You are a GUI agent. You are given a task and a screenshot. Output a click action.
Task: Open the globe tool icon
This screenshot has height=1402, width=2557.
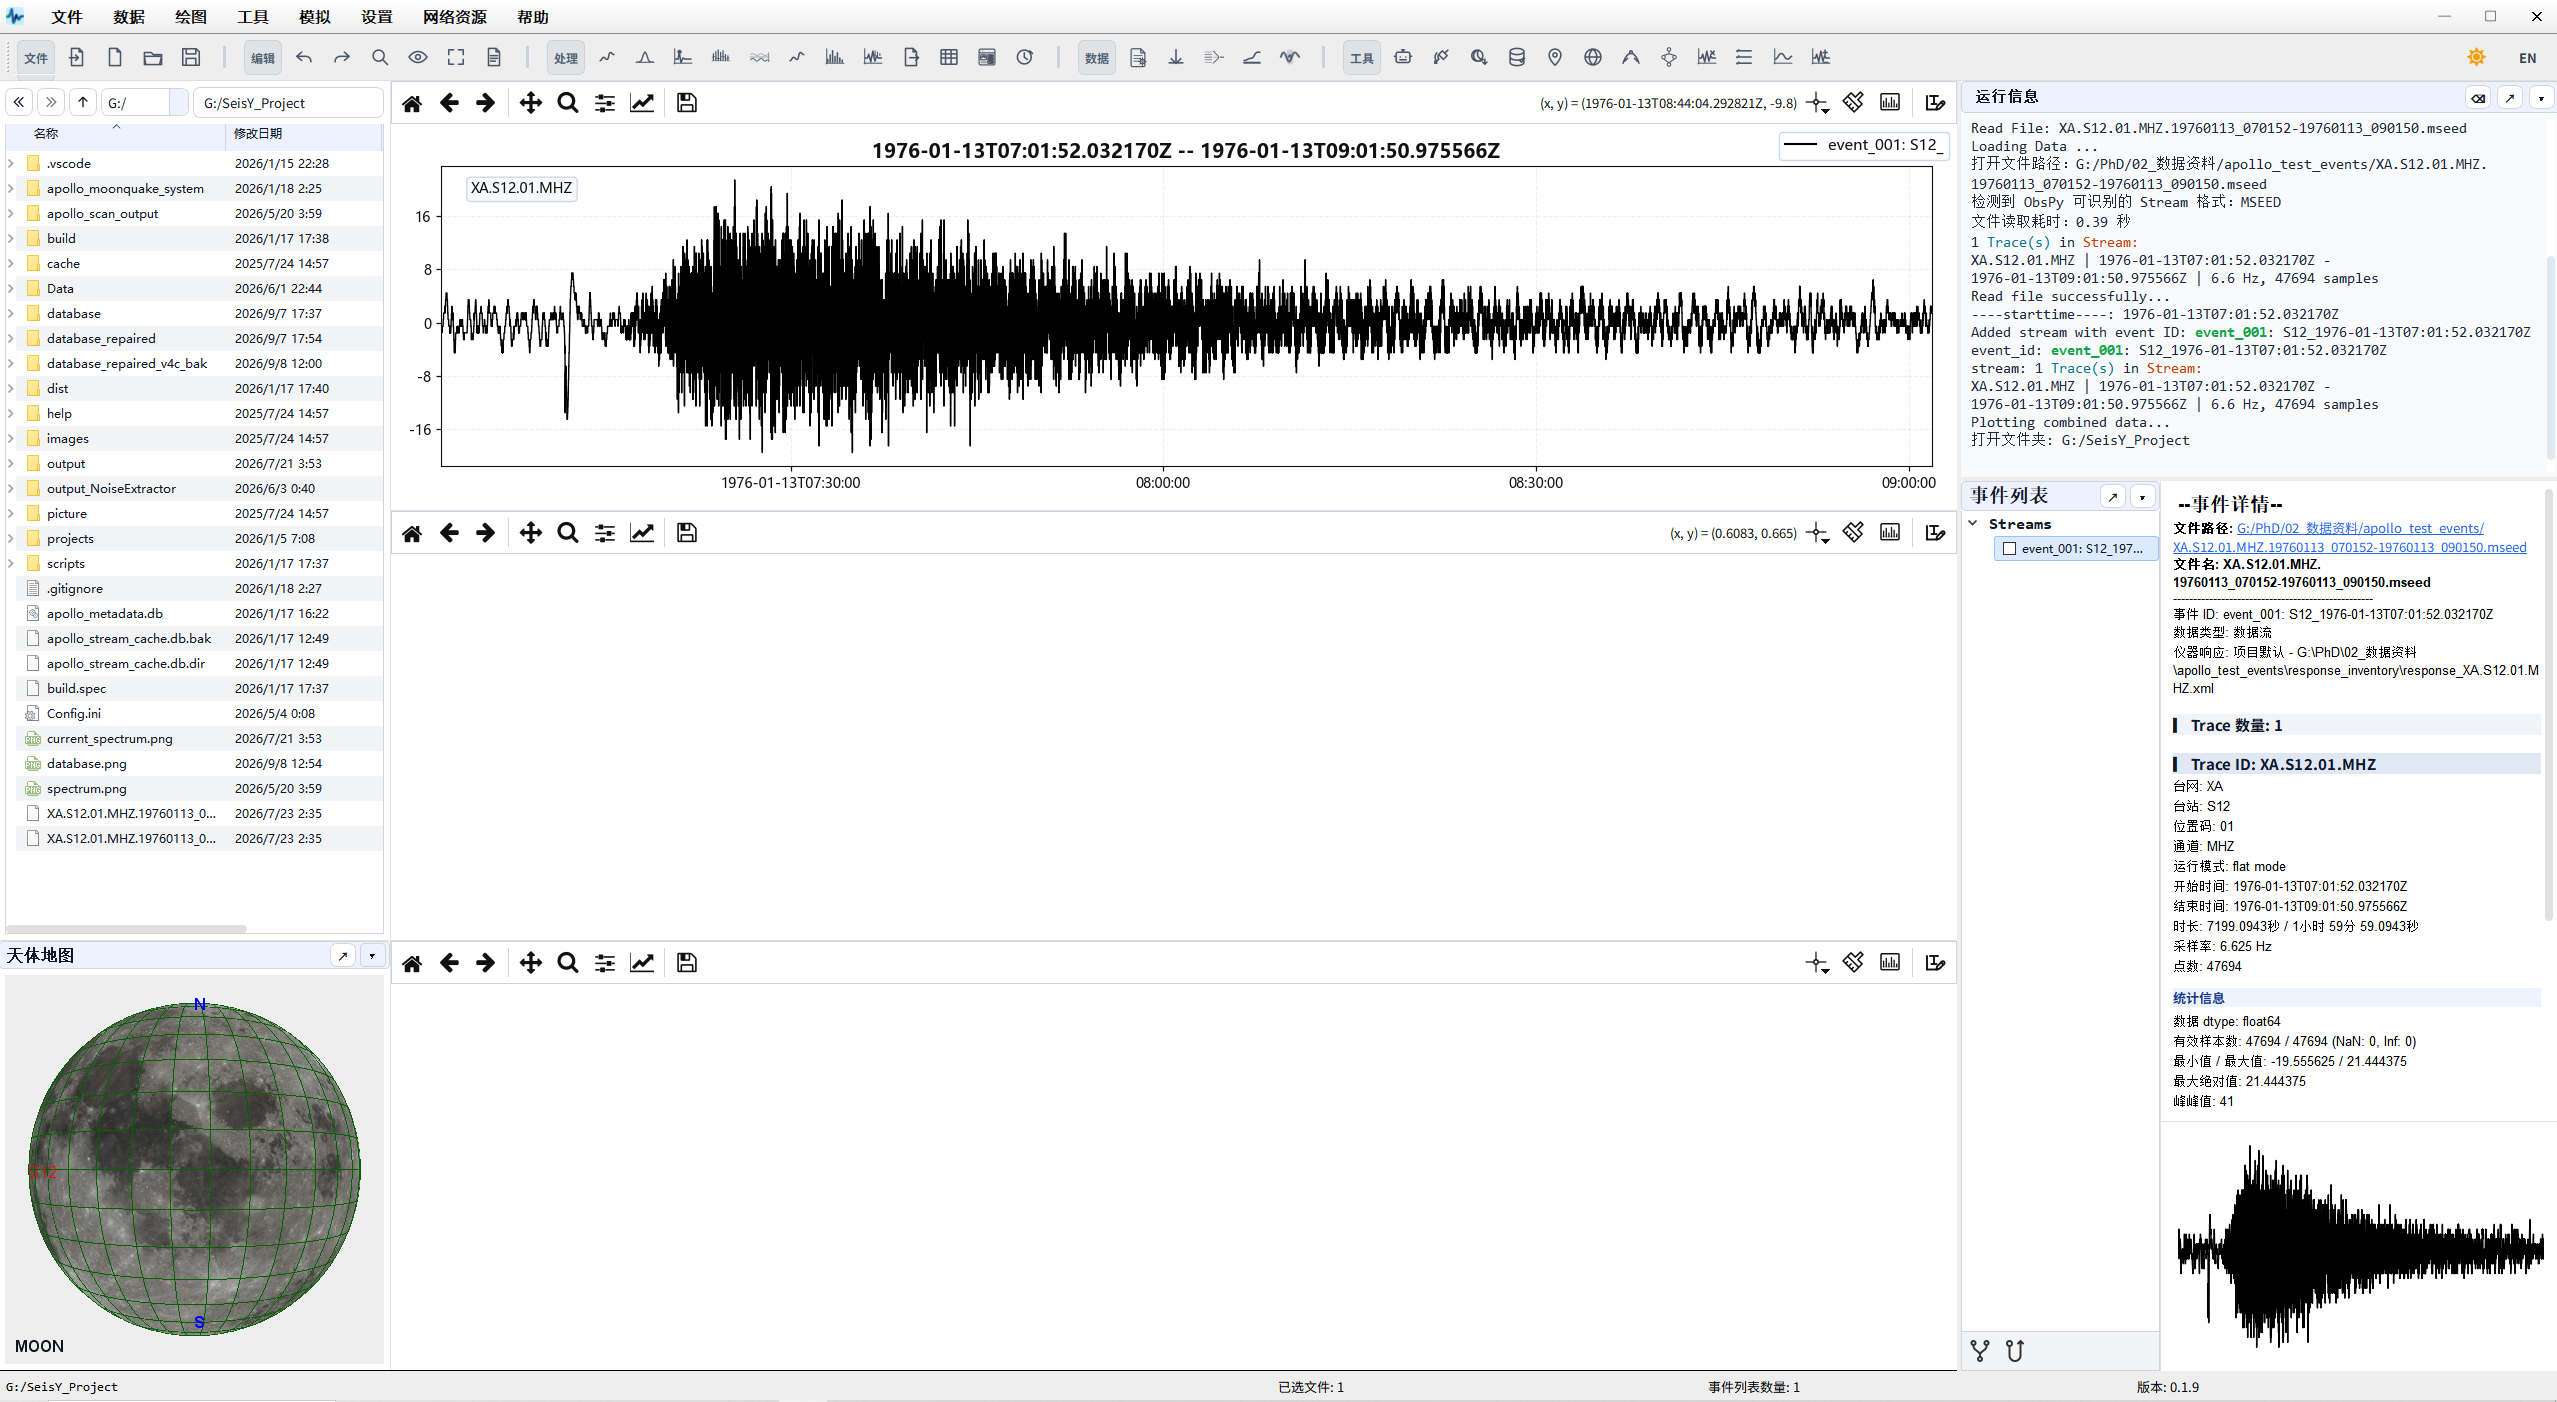coord(1593,57)
